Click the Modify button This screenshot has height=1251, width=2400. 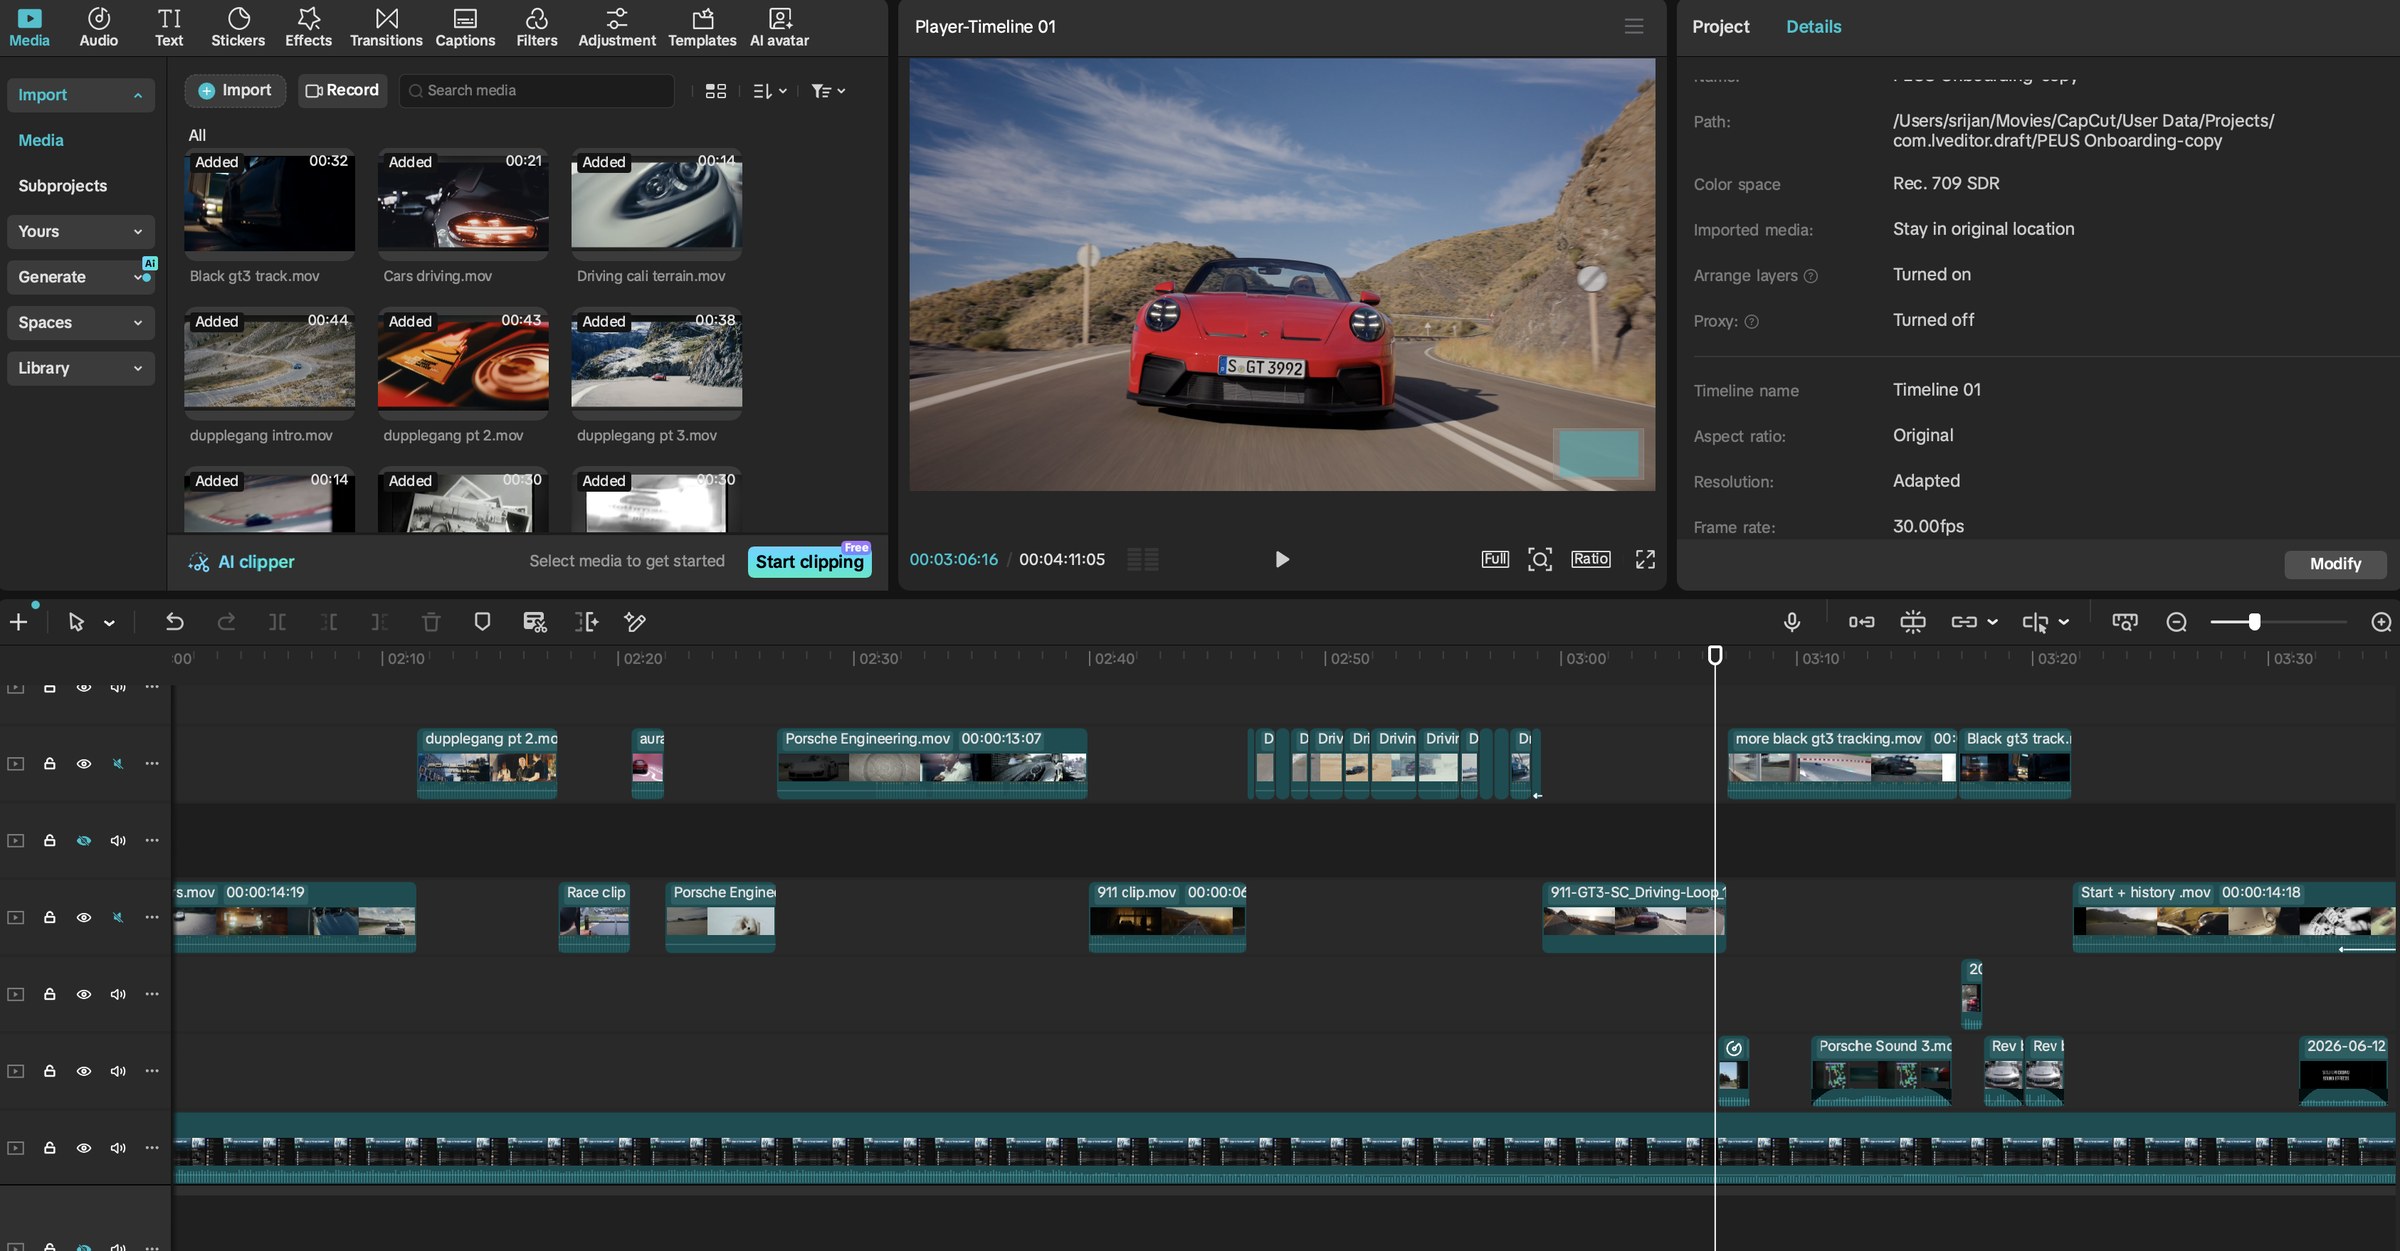tap(2335, 564)
